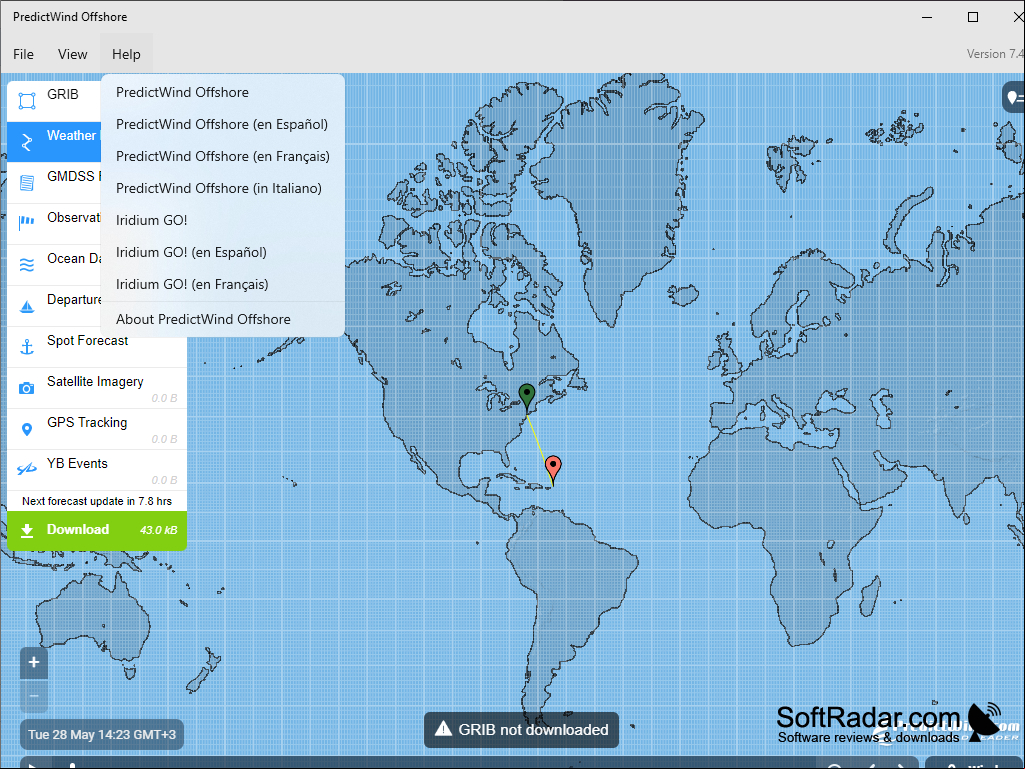Click the 43.0 kB download size text
This screenshot has width=1025, height=769.
[x=159, y=530]
